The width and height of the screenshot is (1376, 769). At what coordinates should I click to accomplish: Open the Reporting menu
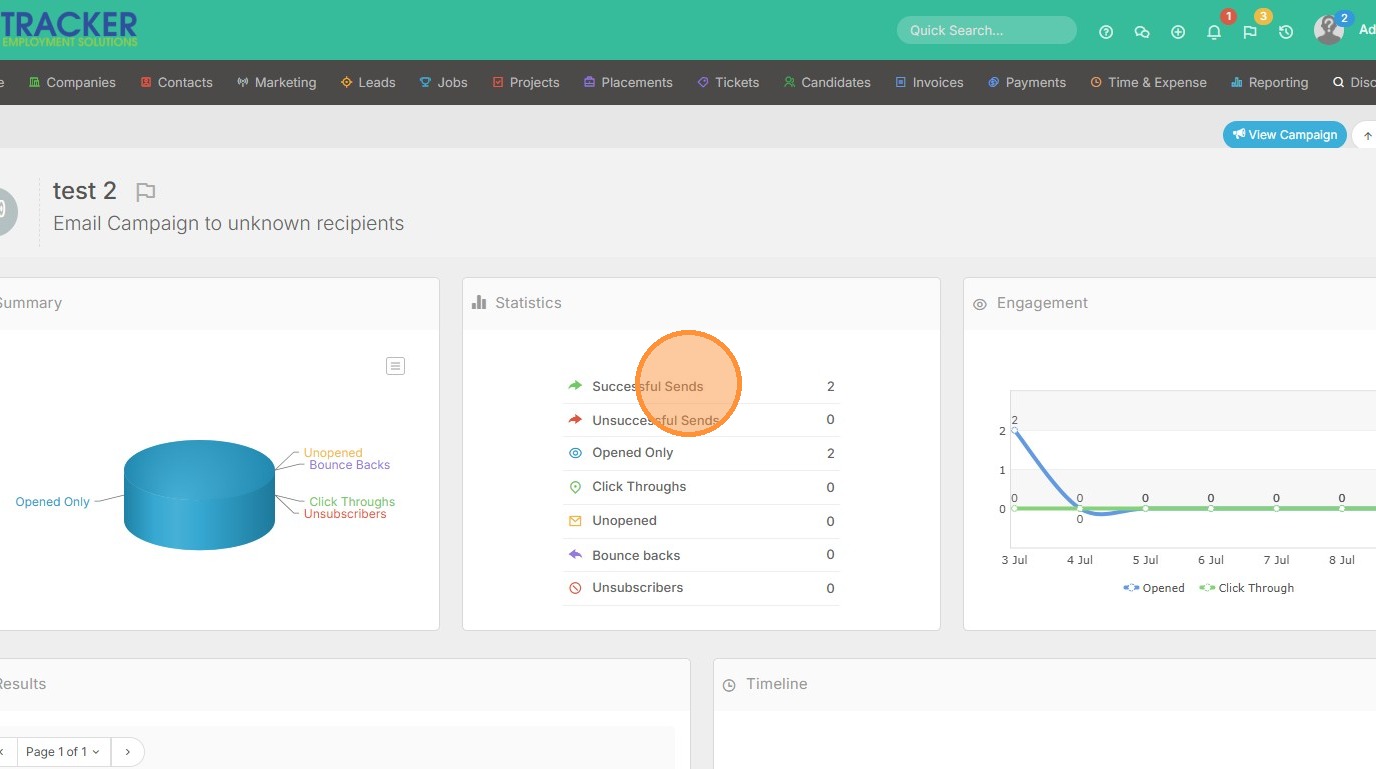click(1270, 82)
